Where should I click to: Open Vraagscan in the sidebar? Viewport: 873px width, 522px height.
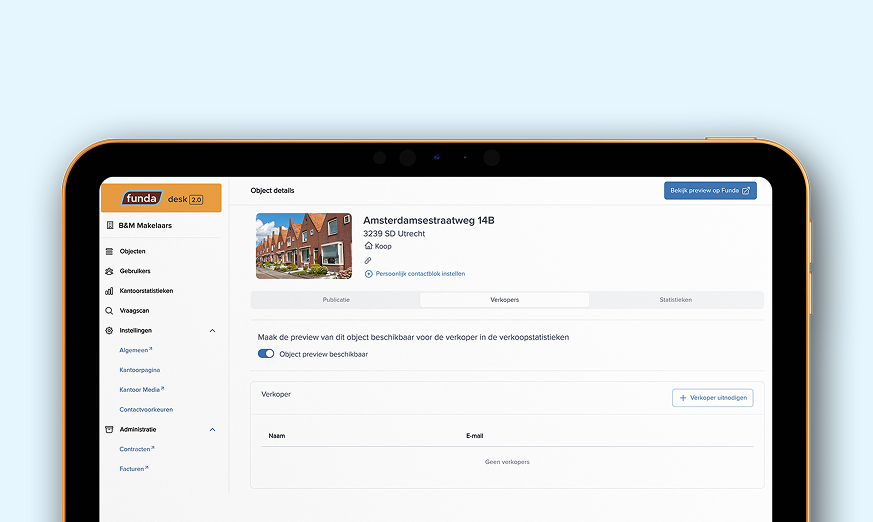(x=134, y=311)
